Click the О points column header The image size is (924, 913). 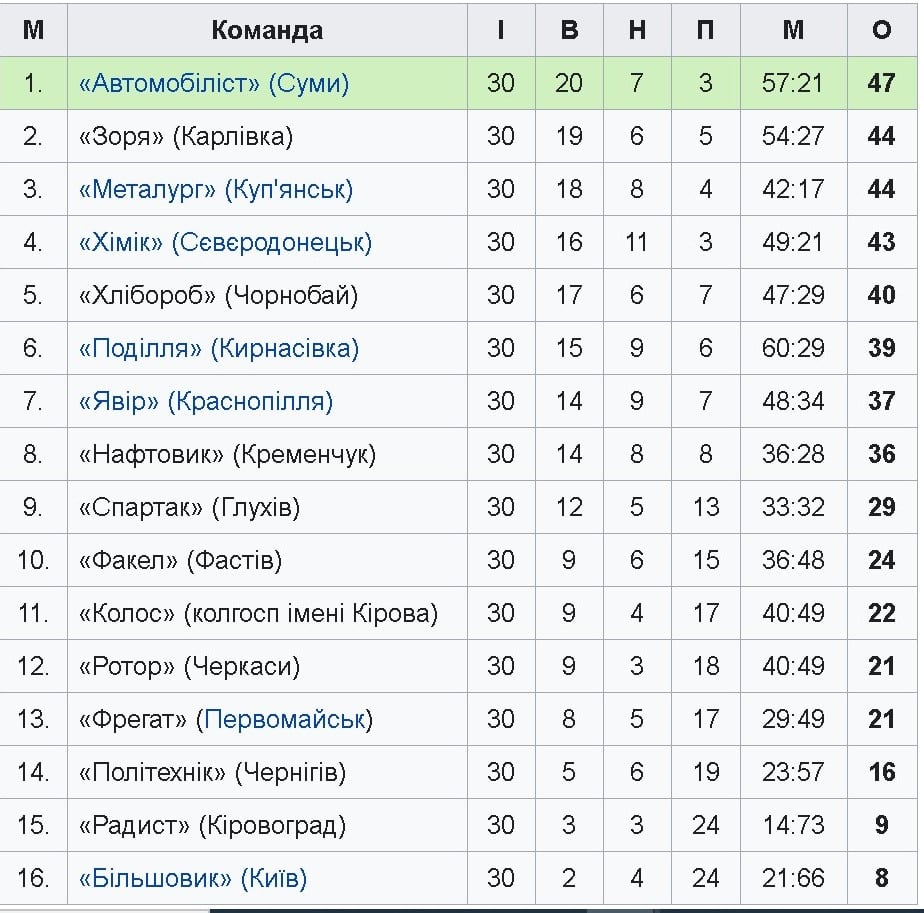pos(881,30)
